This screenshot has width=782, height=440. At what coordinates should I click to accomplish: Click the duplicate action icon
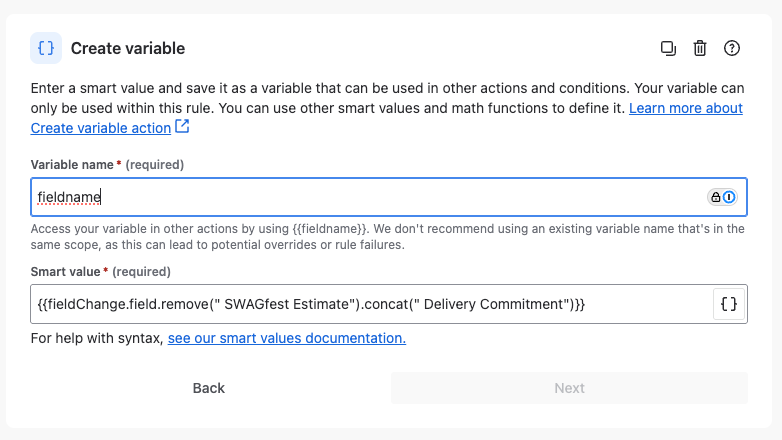[x=668, y=48]
